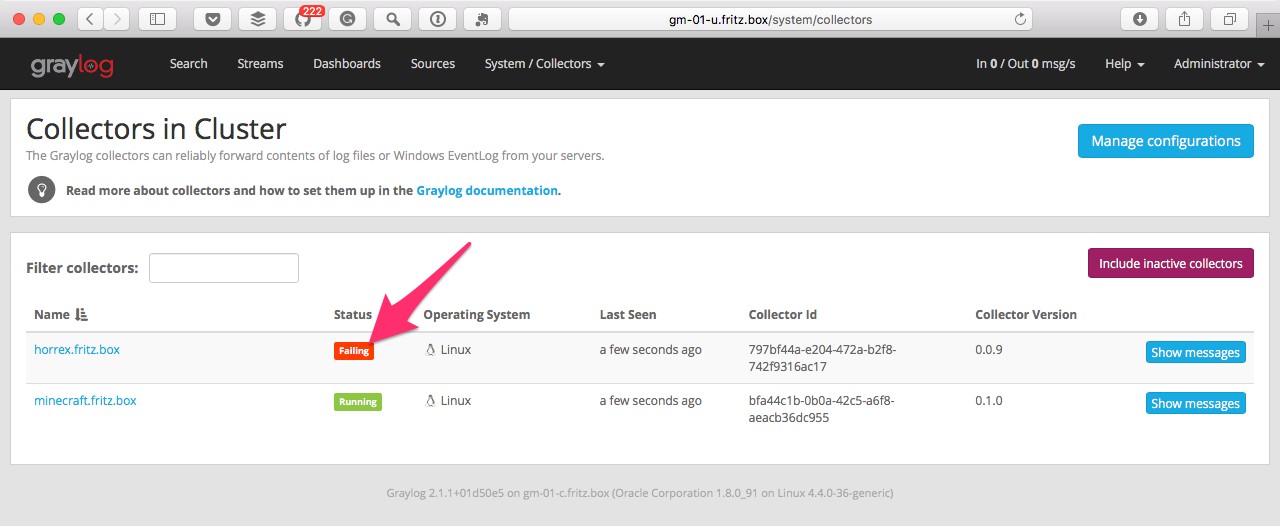Click the Manage configurations button
Screen dimensions: 1280x526
pyautogui.click(x=1165, y=141)
